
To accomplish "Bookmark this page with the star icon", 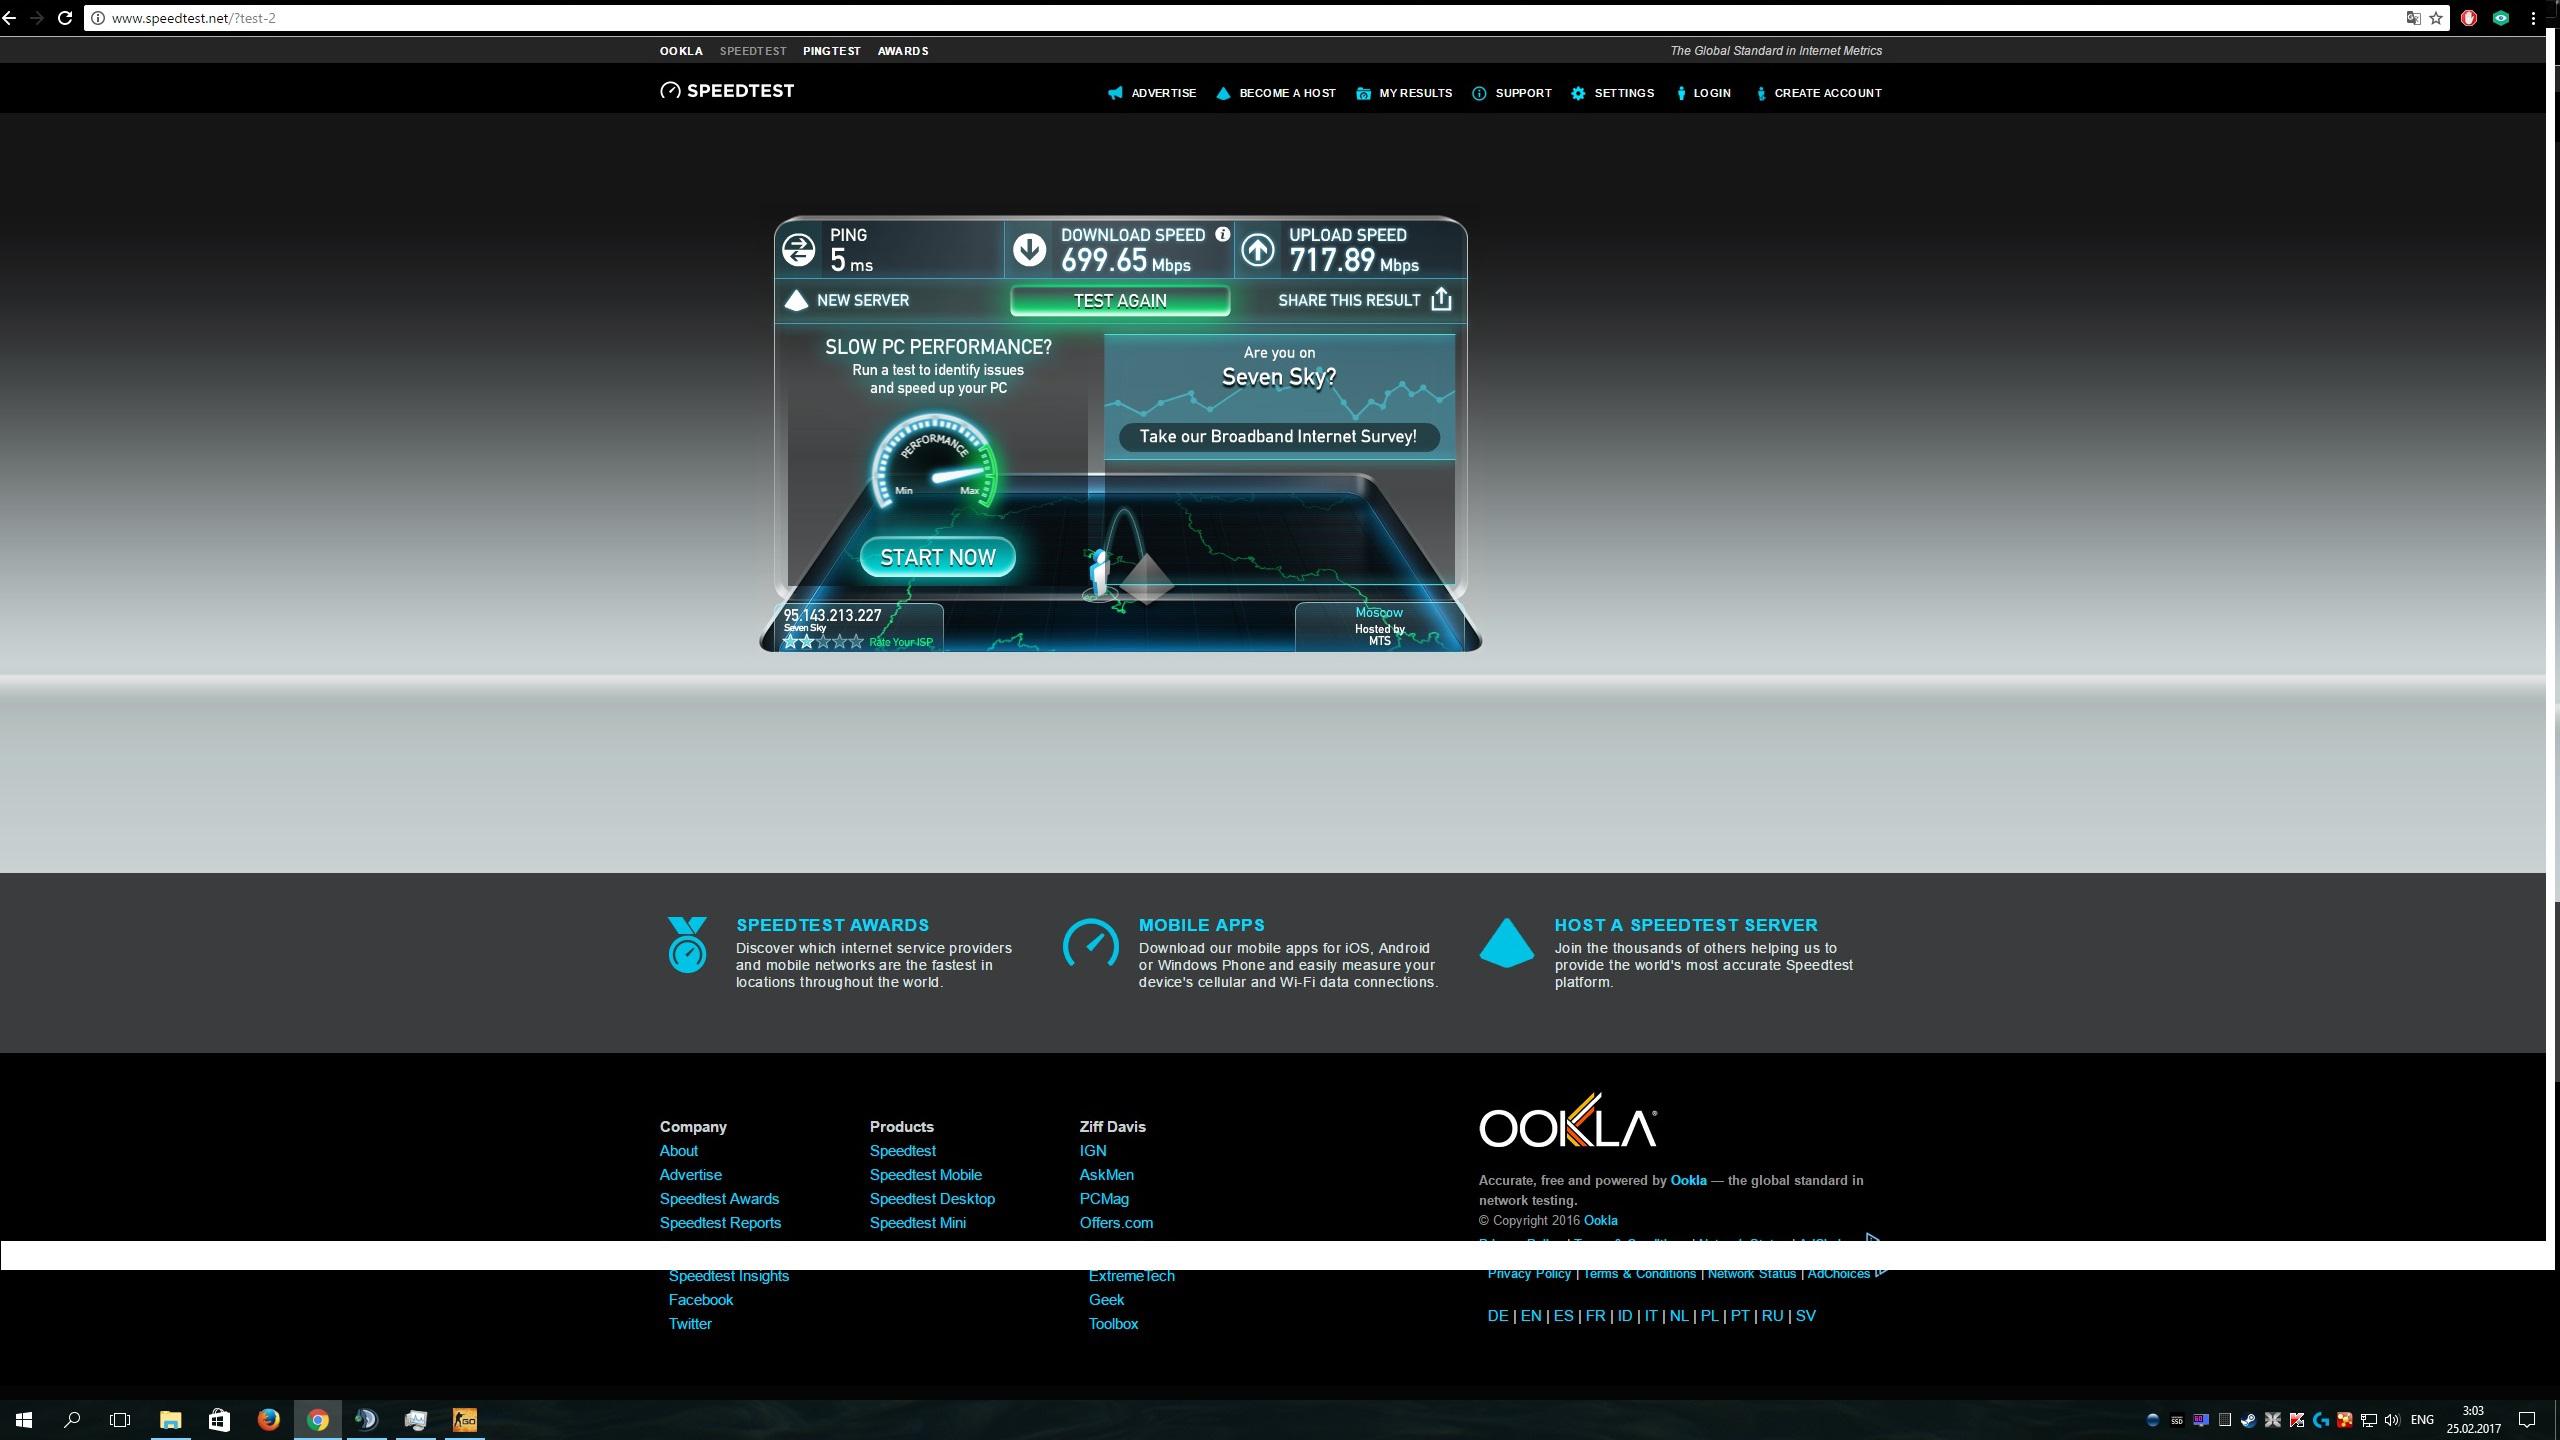I will click(2436, 18).
